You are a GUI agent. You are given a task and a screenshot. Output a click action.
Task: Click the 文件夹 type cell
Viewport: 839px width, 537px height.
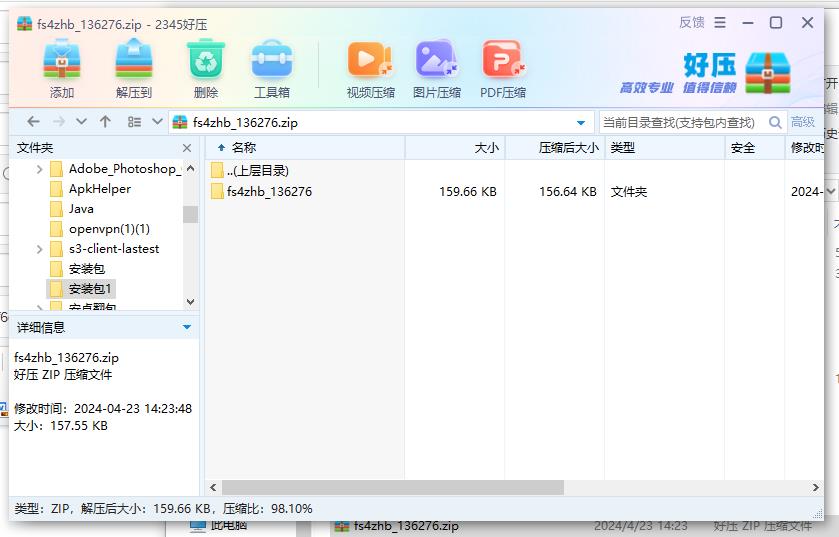point(629,191)
